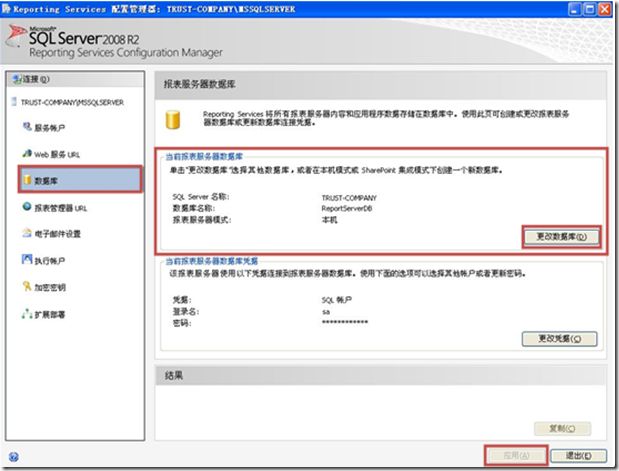
Task: Click the masked password value
Action: (x=345, y=323)
